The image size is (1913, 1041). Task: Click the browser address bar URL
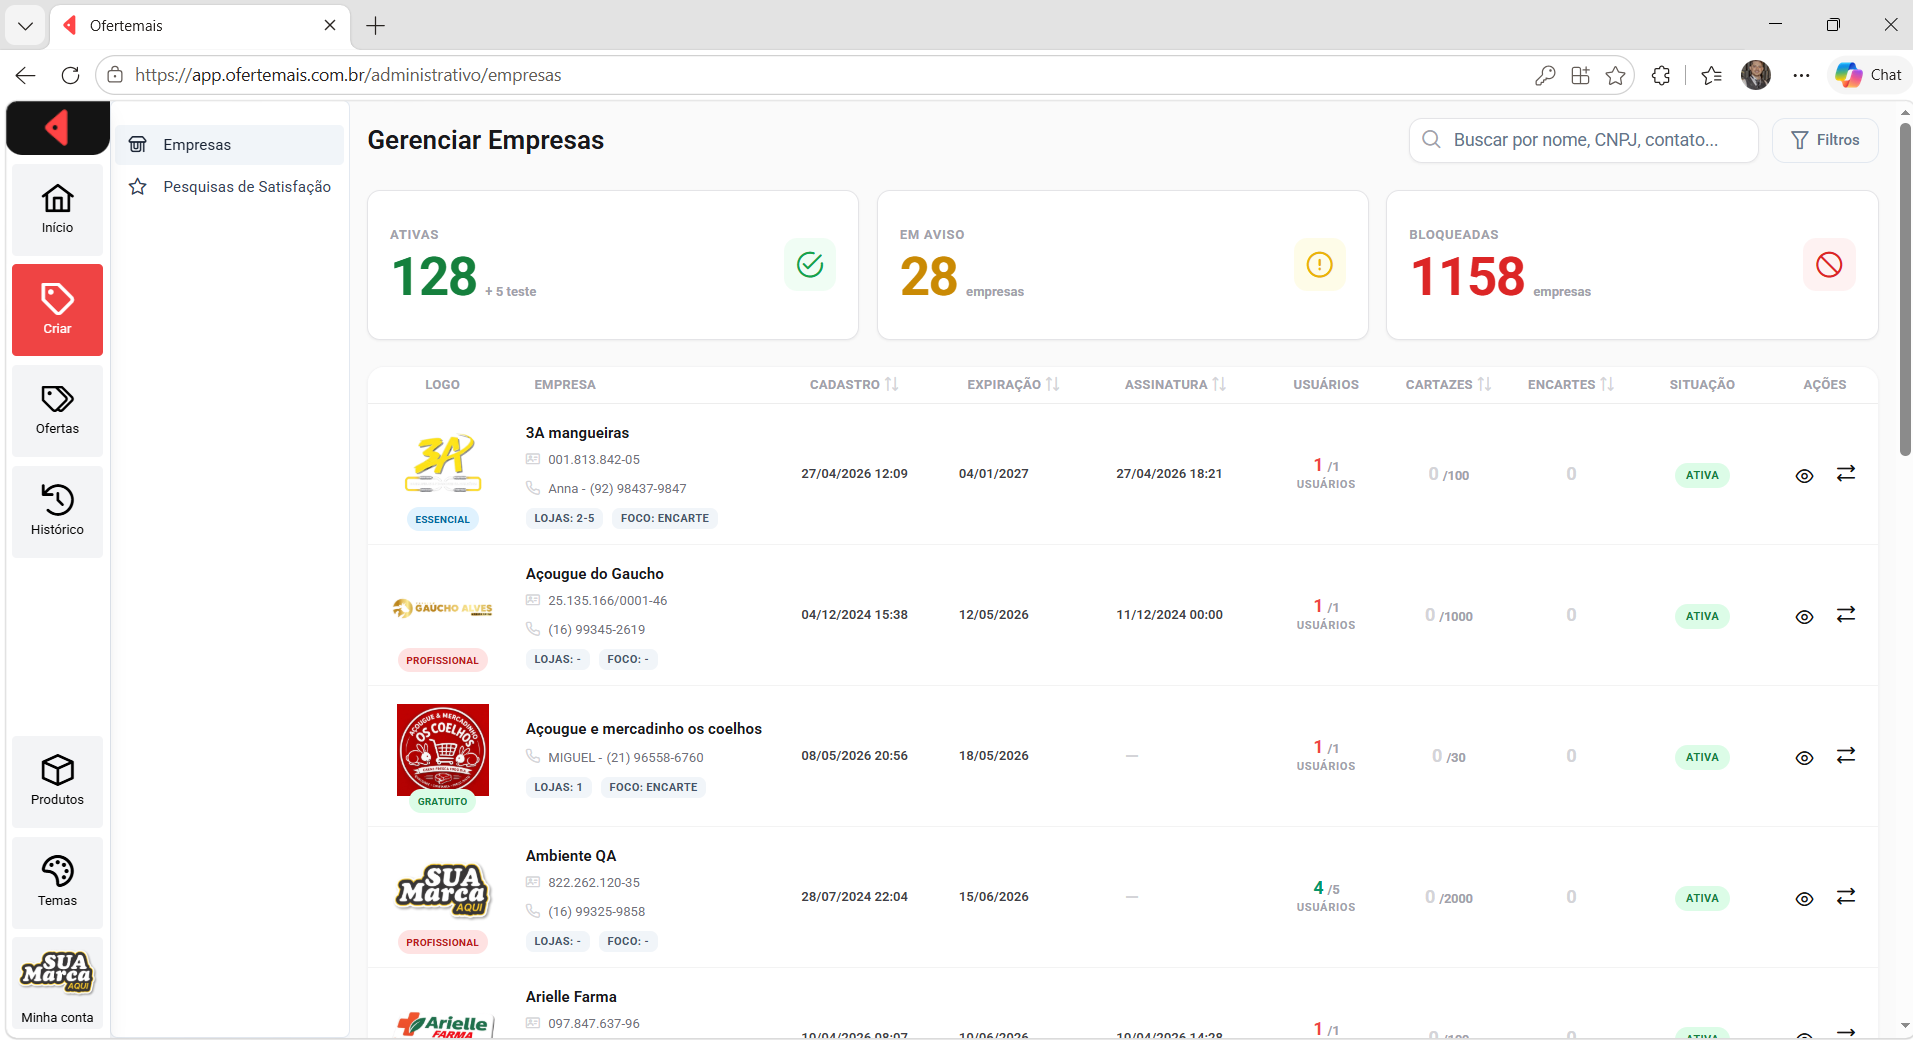(x=348, y=75)
